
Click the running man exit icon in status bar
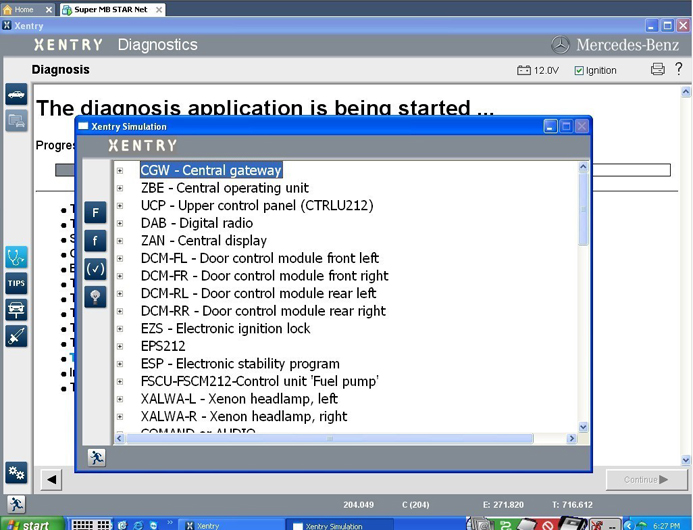click(16, 504)
